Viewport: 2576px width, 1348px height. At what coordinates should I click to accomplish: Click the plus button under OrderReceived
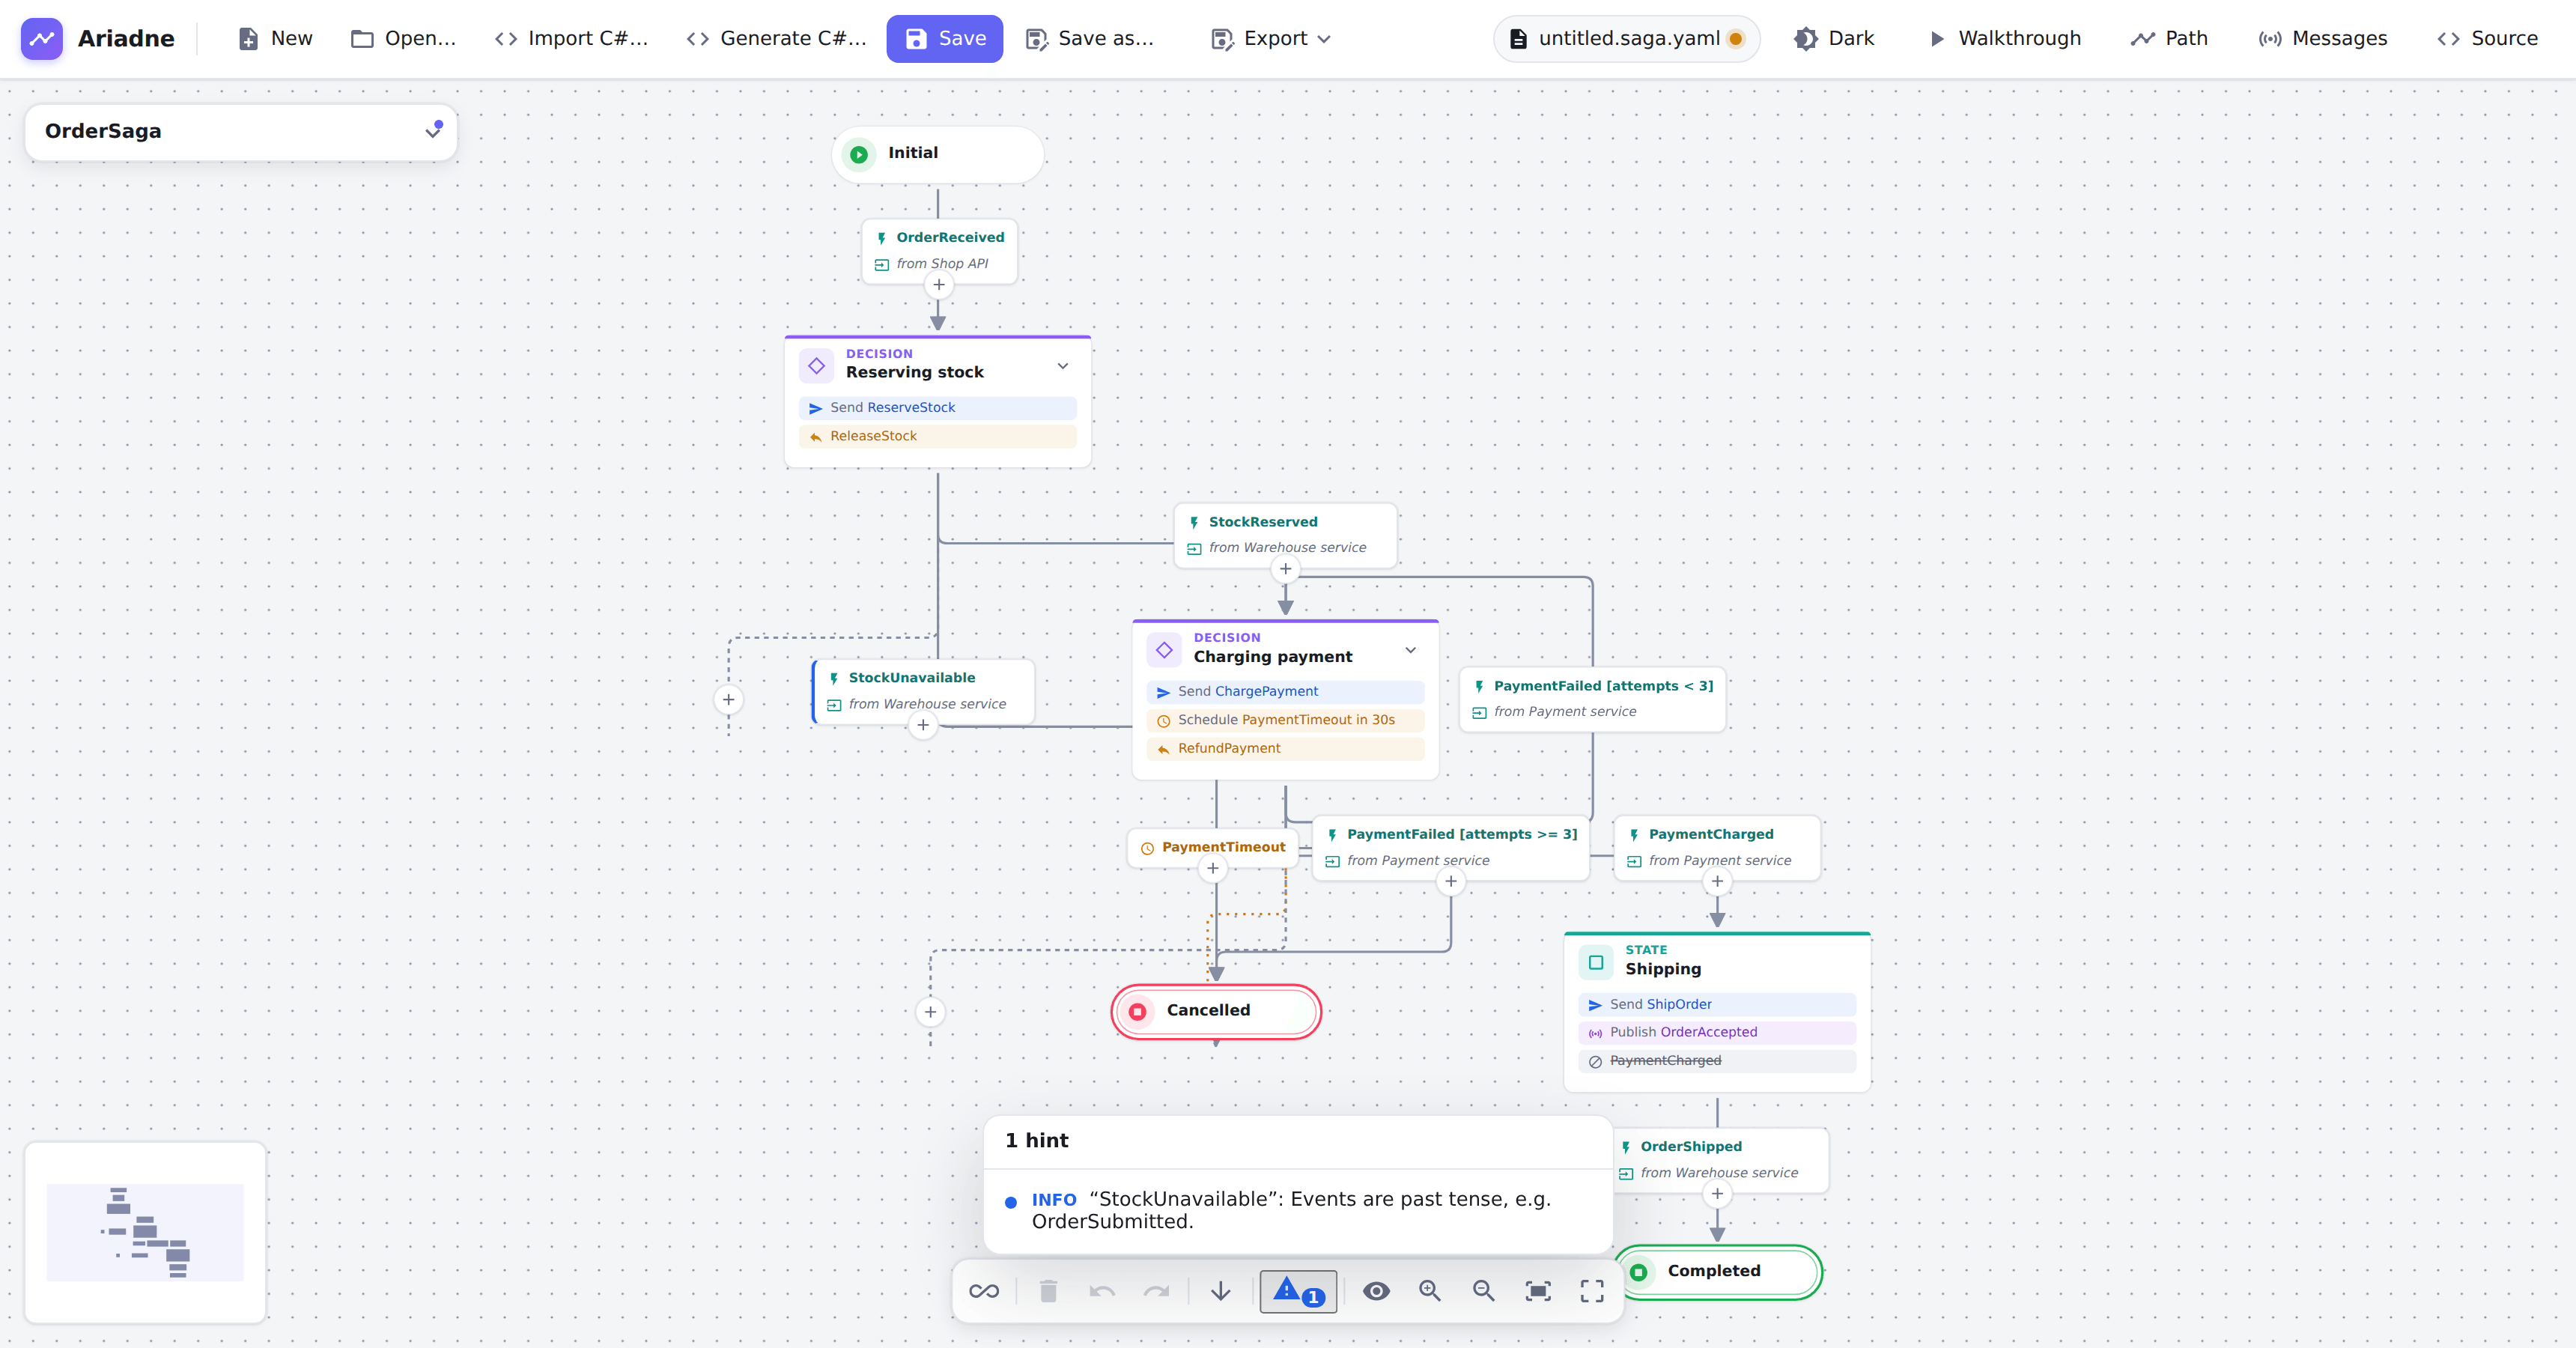coord(938,285)
